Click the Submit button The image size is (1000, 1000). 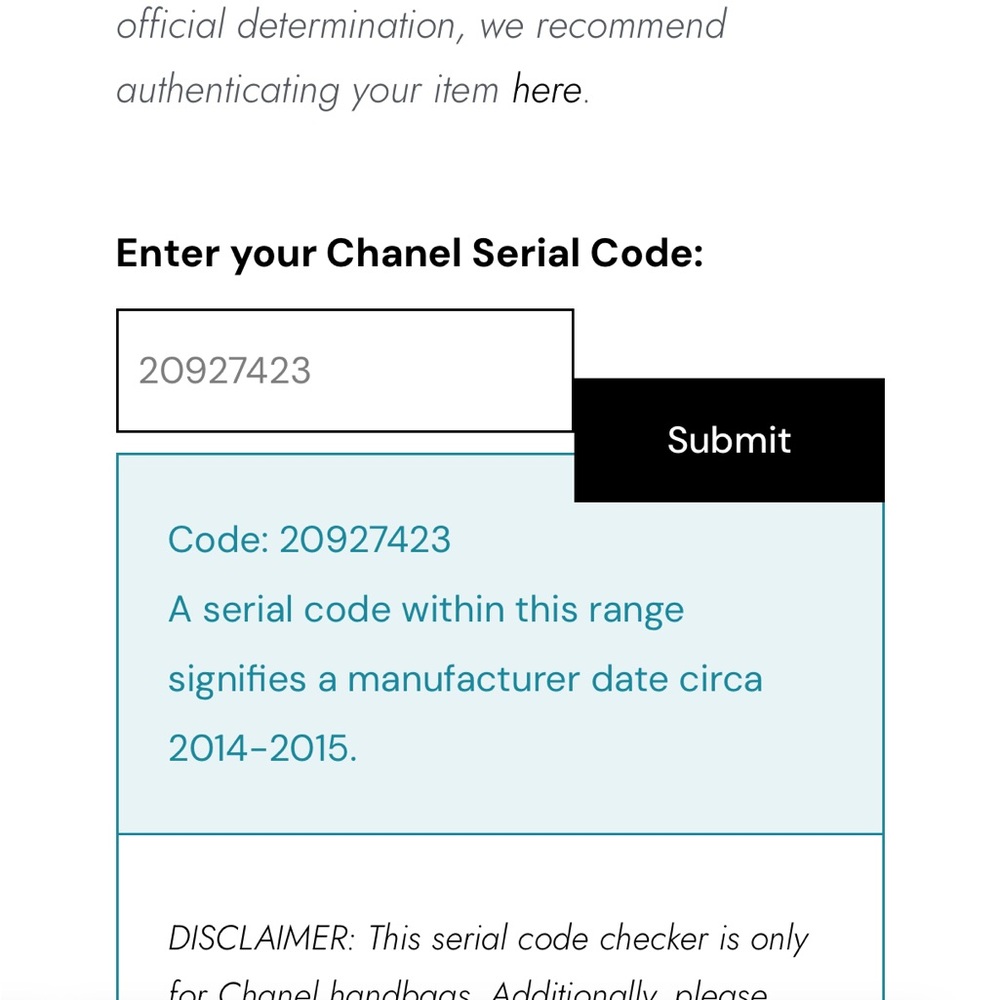[729, 440]
